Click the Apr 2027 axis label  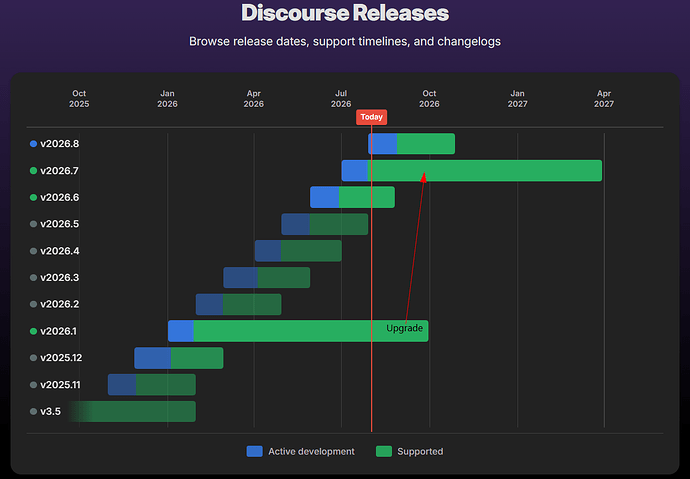click(x=604, y=99)
